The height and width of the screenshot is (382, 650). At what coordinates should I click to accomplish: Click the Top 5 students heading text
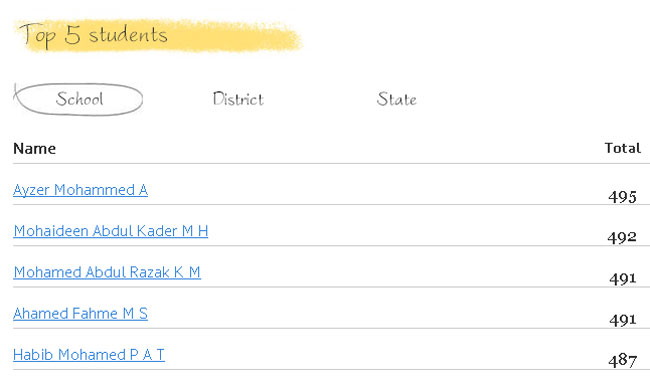[x=93, y=35]
